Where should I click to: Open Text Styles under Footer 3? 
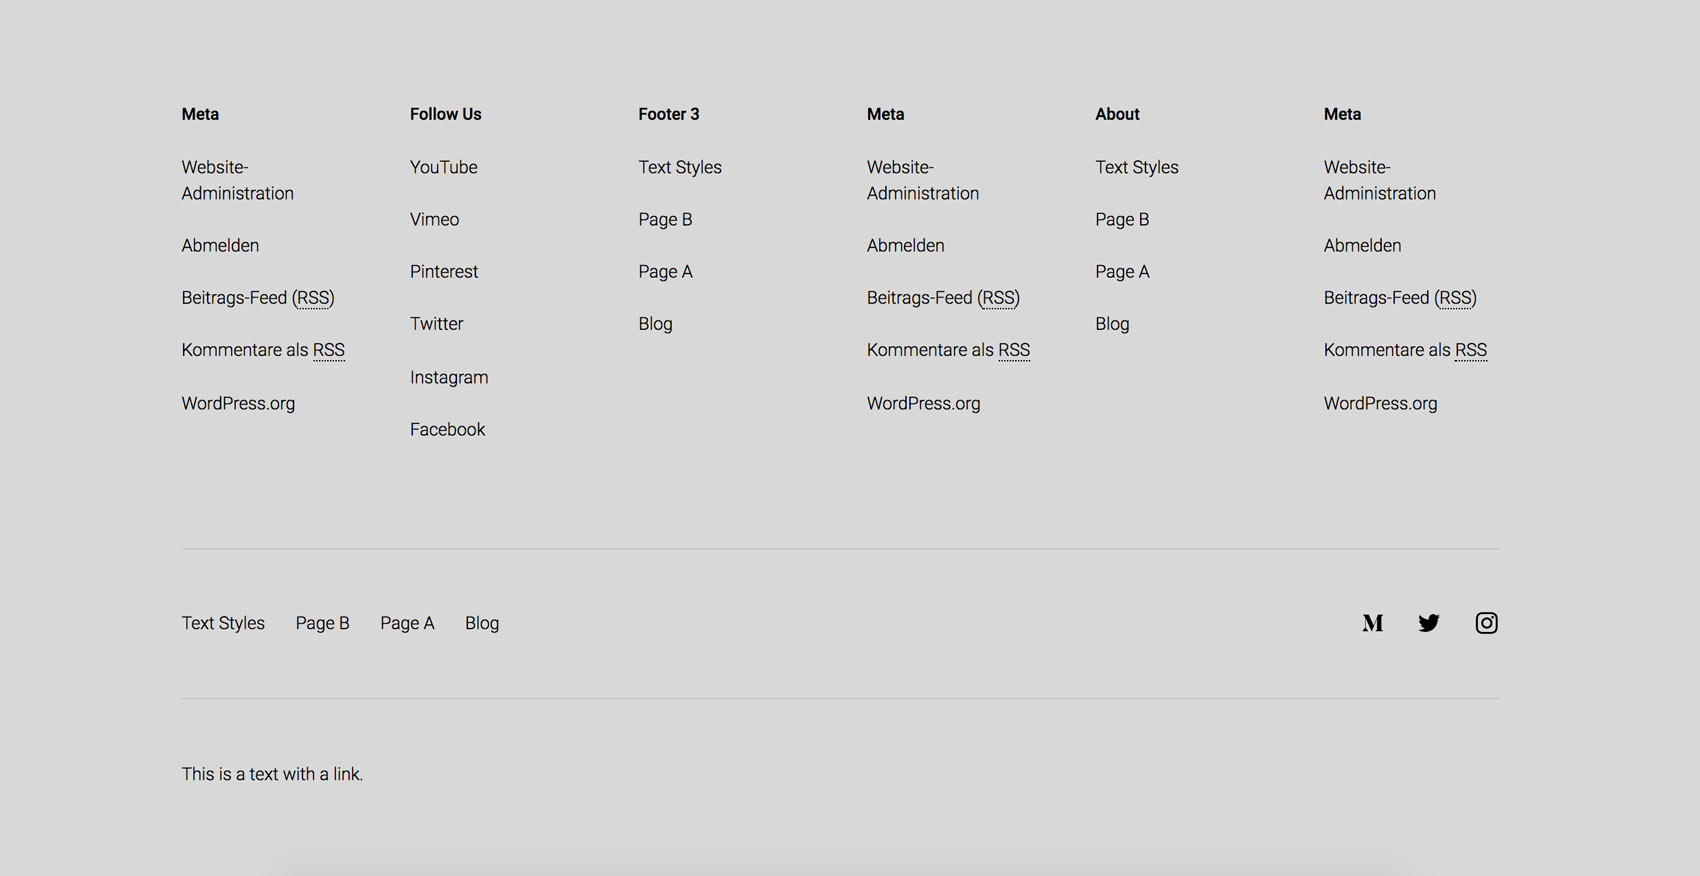[x=679, y=167]
